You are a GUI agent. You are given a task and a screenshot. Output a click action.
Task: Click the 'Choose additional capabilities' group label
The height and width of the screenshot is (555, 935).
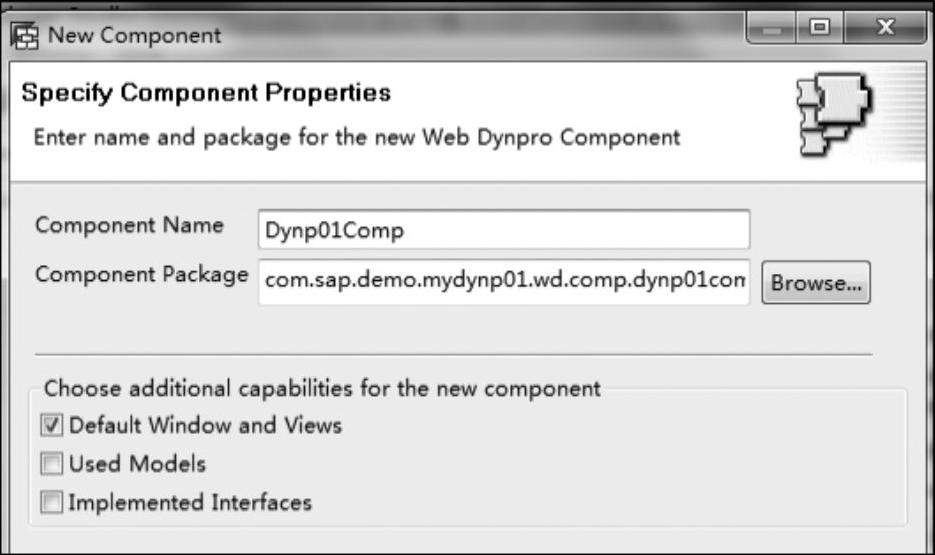[322, 388]
